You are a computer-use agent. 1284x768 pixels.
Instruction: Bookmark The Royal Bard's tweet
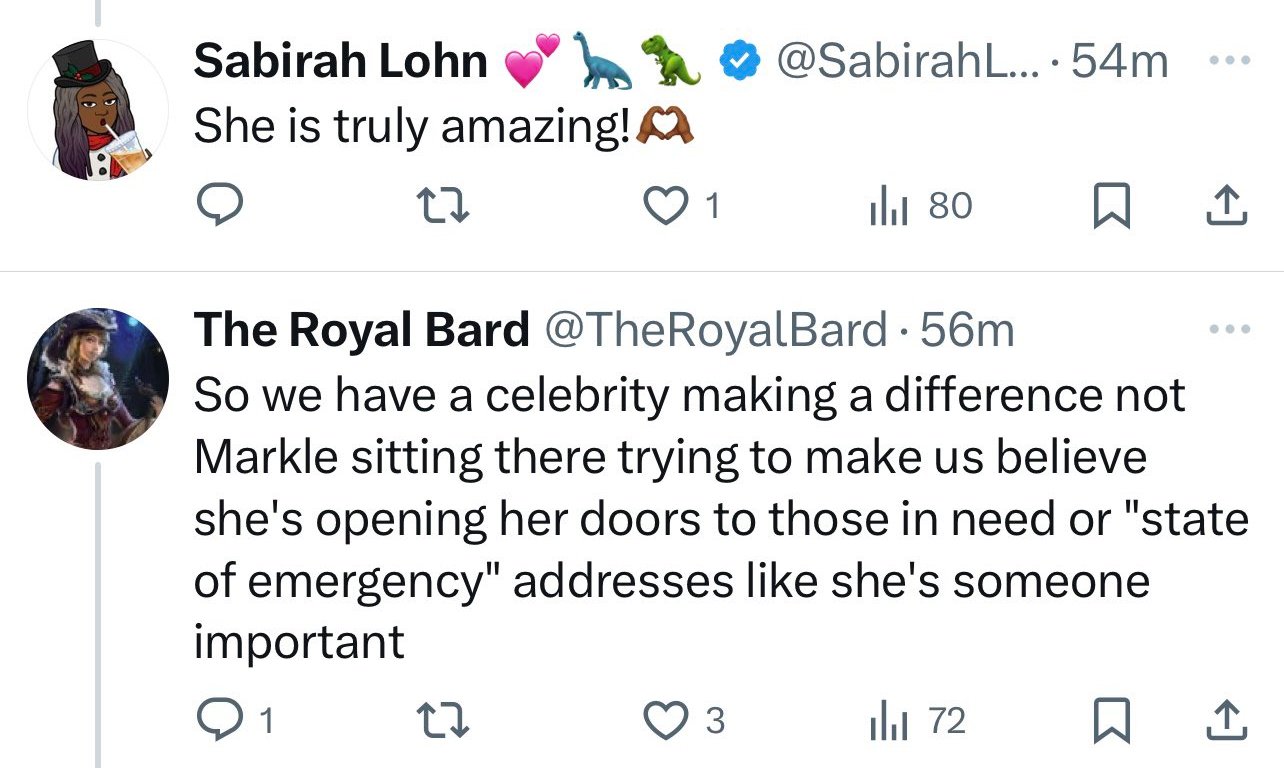tap(1103, 721)
